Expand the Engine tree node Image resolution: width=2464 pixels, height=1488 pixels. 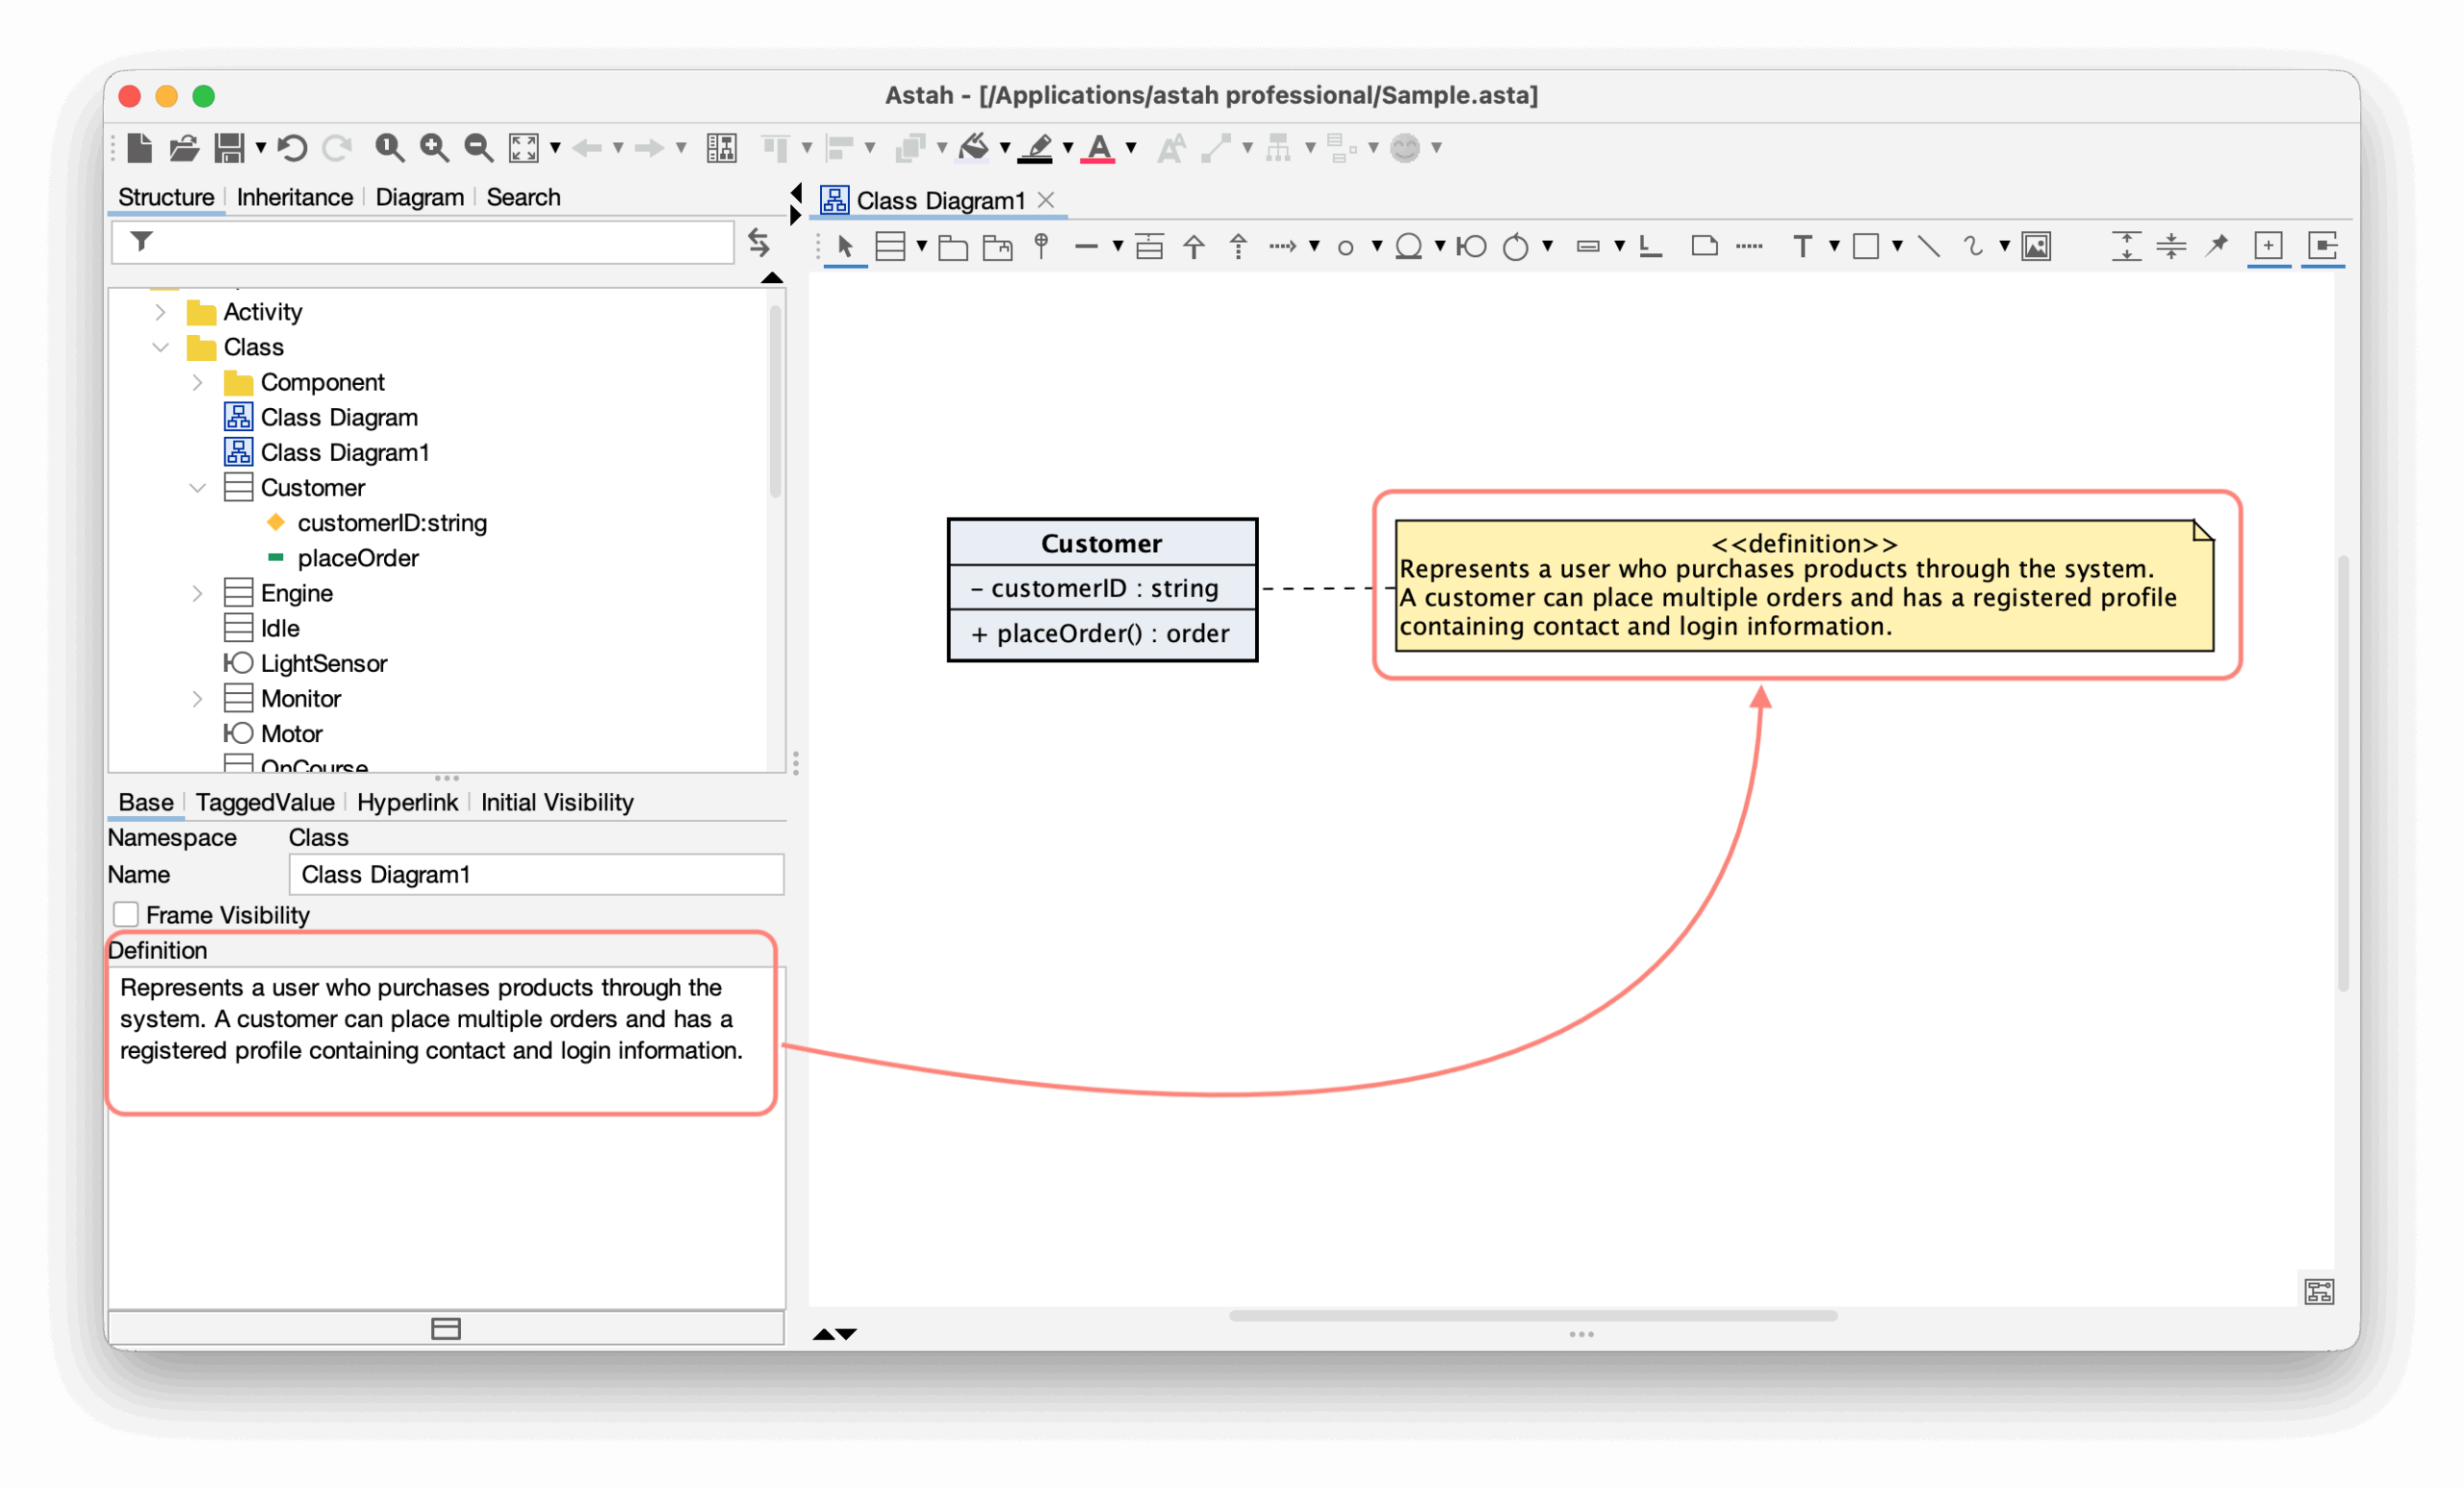[197, 593]
